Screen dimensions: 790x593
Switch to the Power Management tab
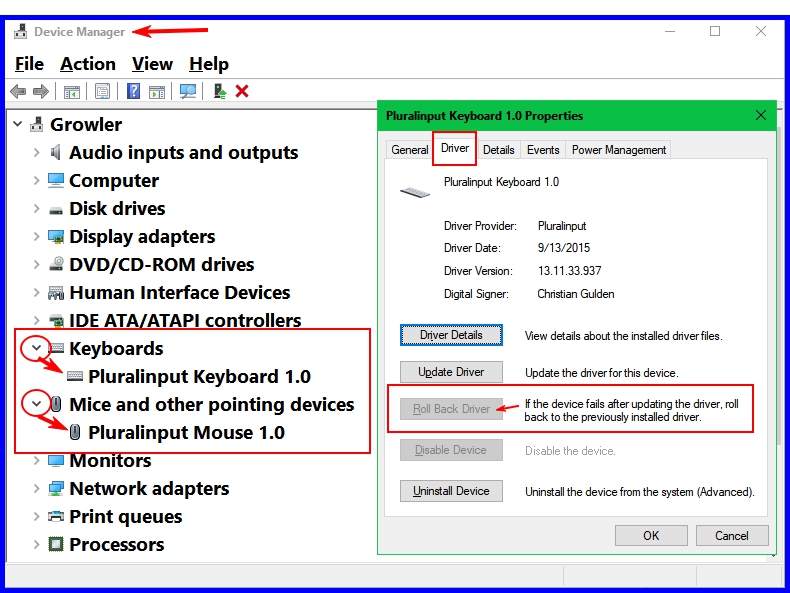[x=619, y=150]
